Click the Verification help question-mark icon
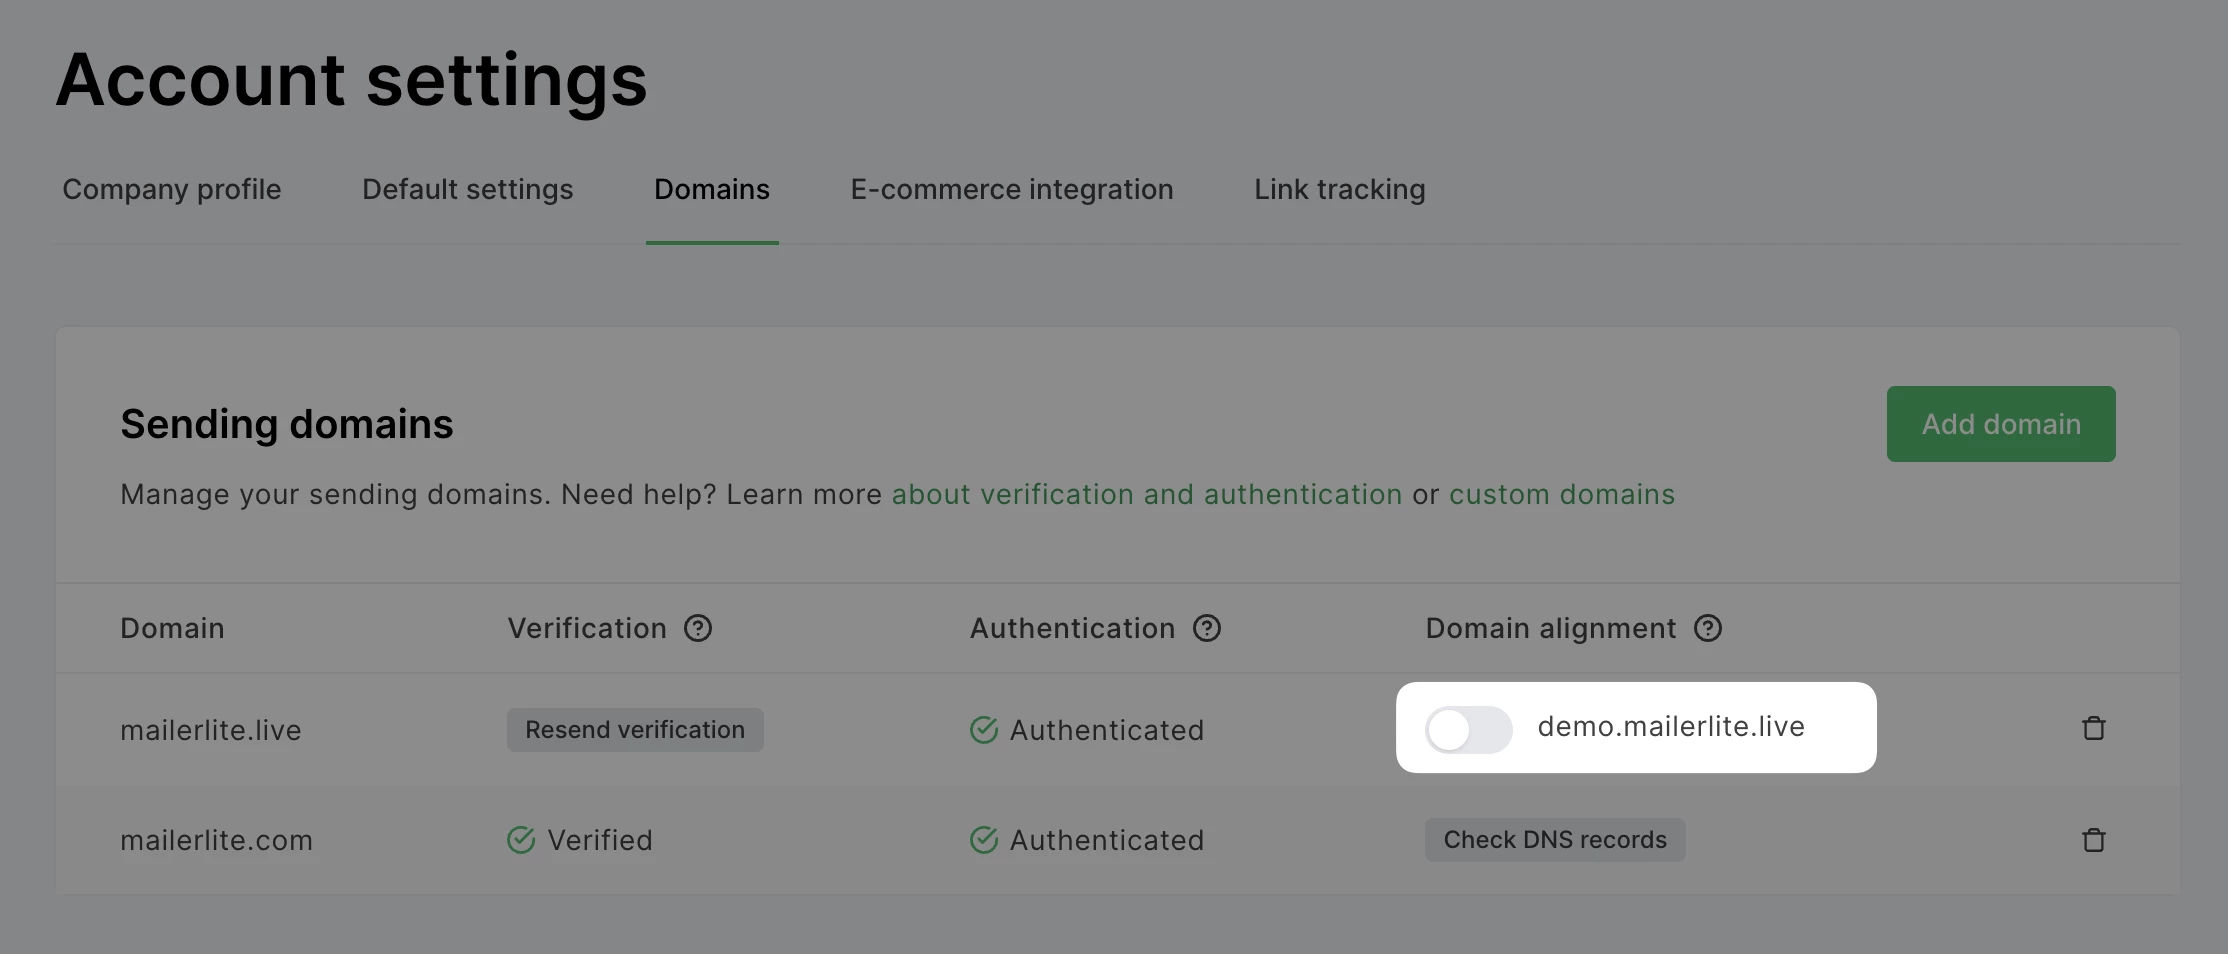Image resolution: width=2228 pixels, height=954 pixels. pyautogui.click(x=698, y=628)
